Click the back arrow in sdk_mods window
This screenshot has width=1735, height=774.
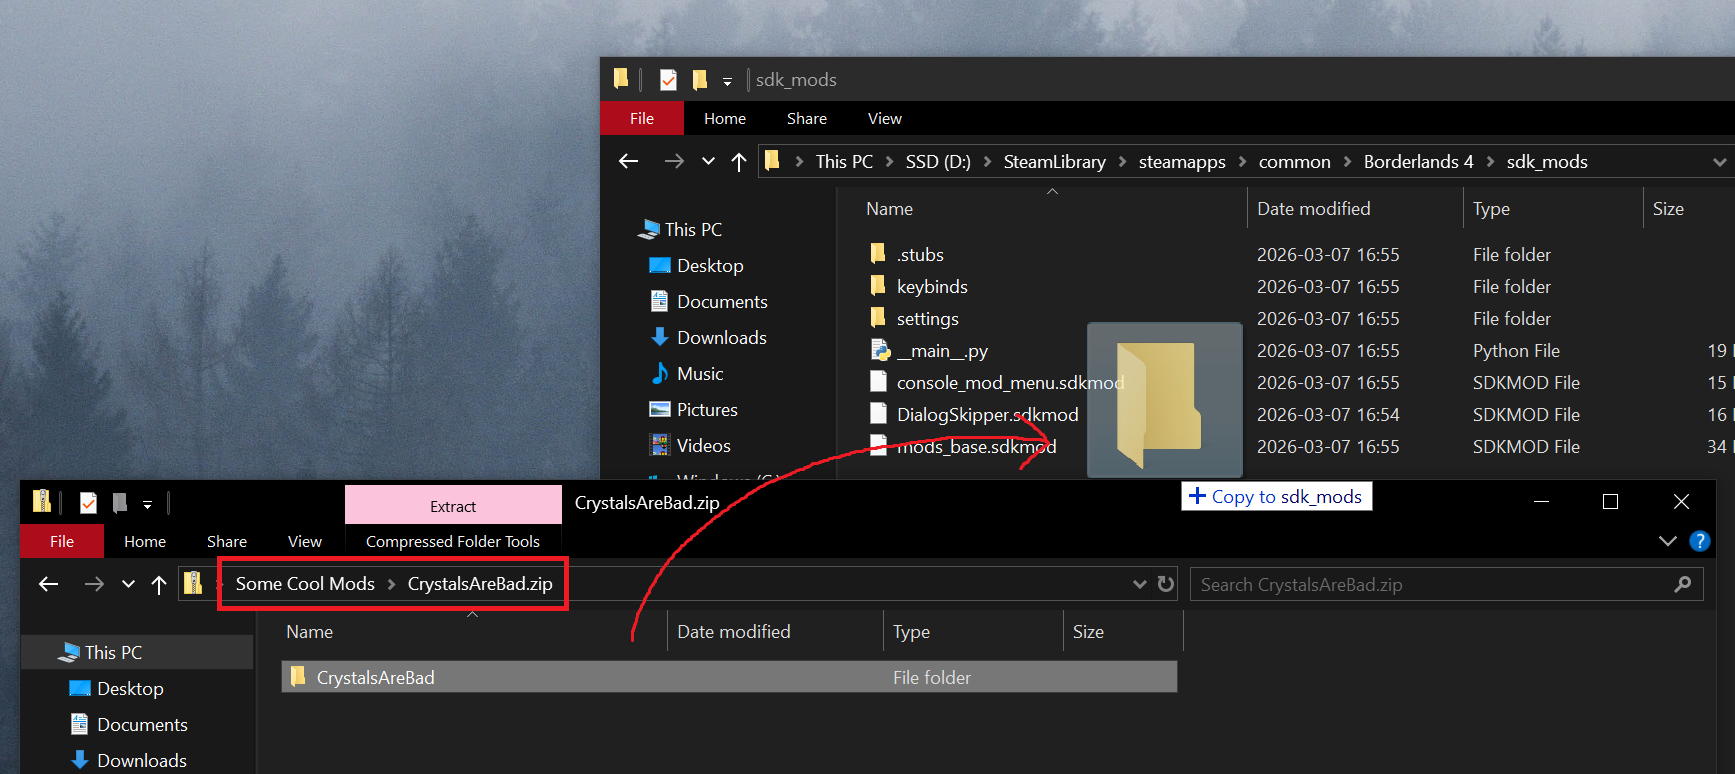click(x=628, y=161)
